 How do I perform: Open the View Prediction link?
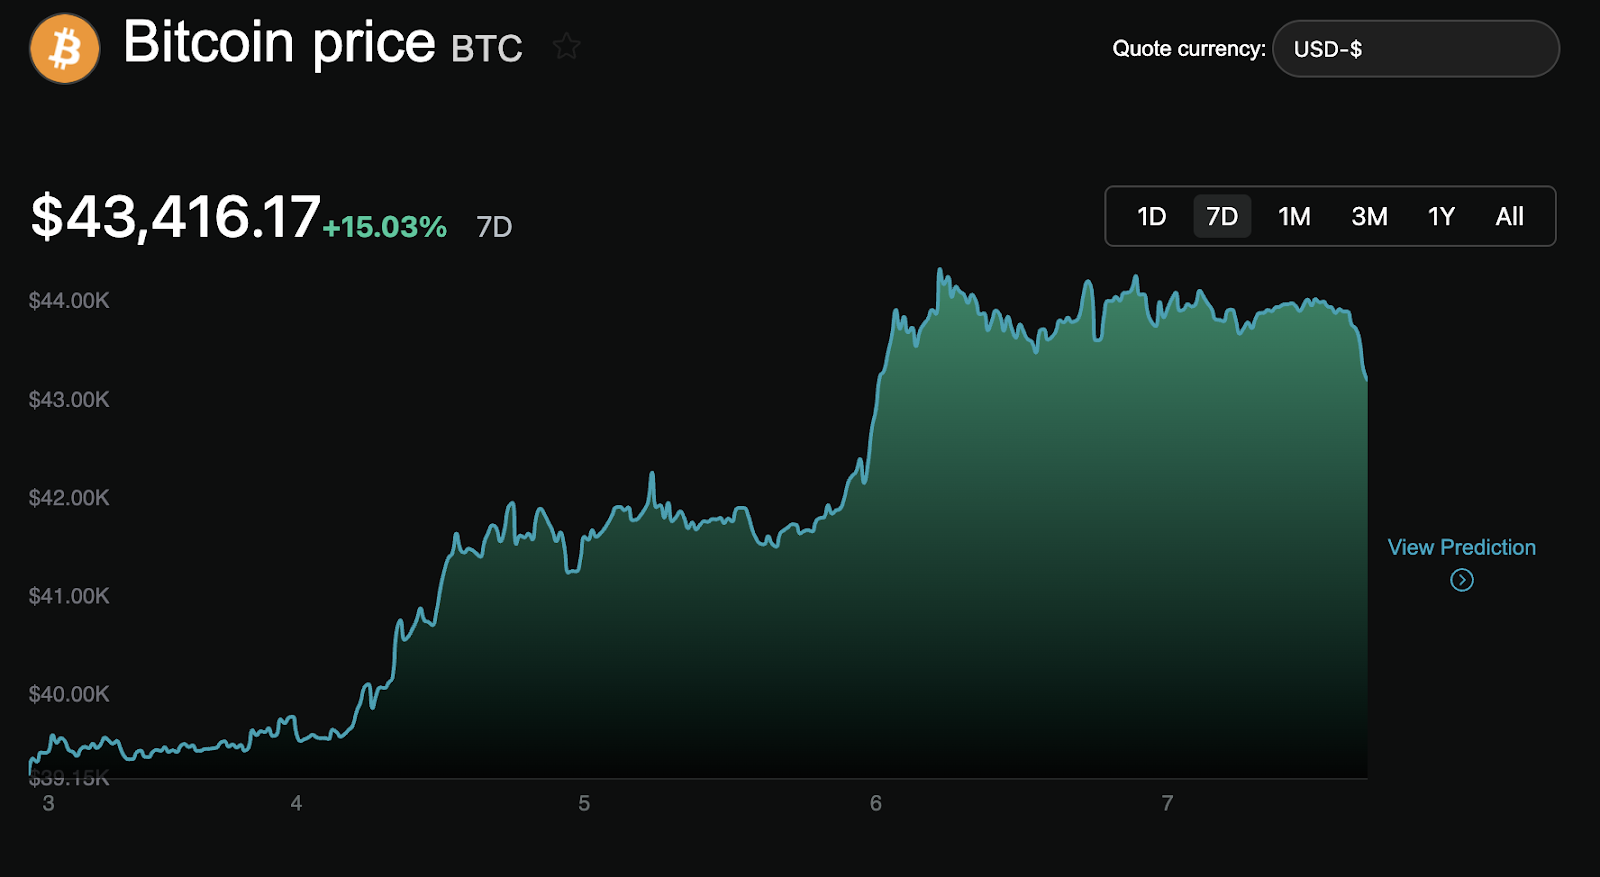[x=1462, y=547]
